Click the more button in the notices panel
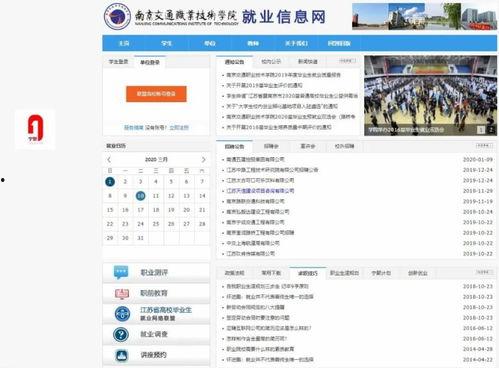Screen dimensions: 499x368 [348, 61]
